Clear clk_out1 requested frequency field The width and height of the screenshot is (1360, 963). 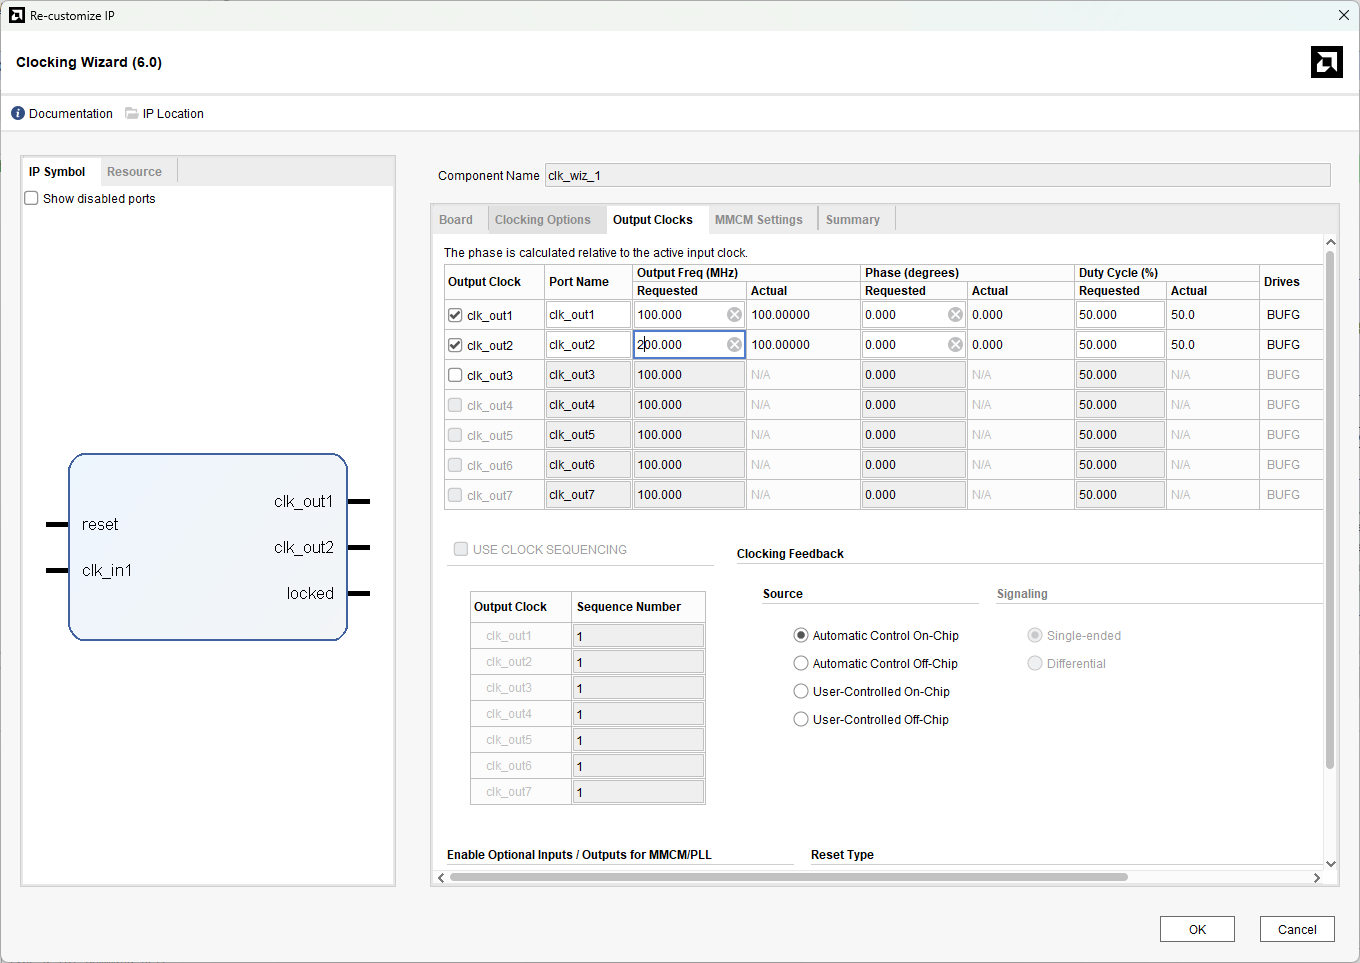(x=734, y=315)
